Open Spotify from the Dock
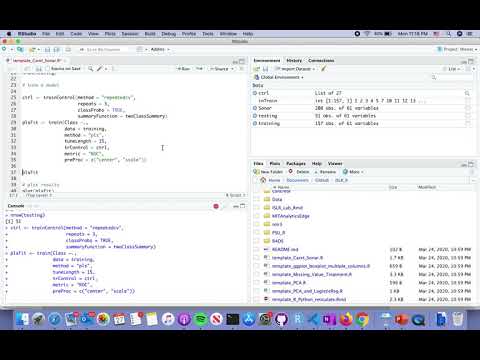 click(200, 319)
